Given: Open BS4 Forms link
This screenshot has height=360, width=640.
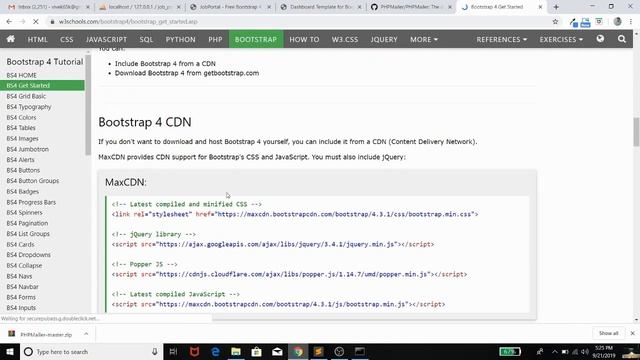Looking at the screenshot, I should pos(21,297).
